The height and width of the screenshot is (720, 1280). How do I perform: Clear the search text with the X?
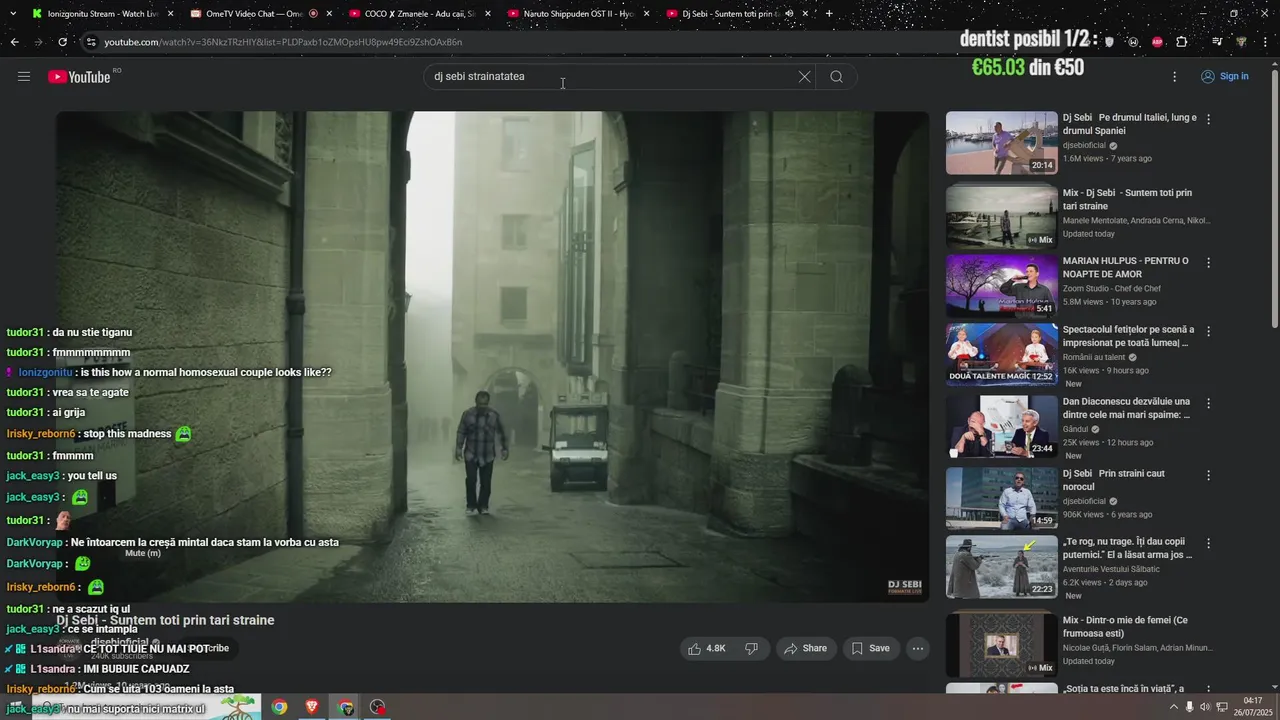tap(804, 77)
